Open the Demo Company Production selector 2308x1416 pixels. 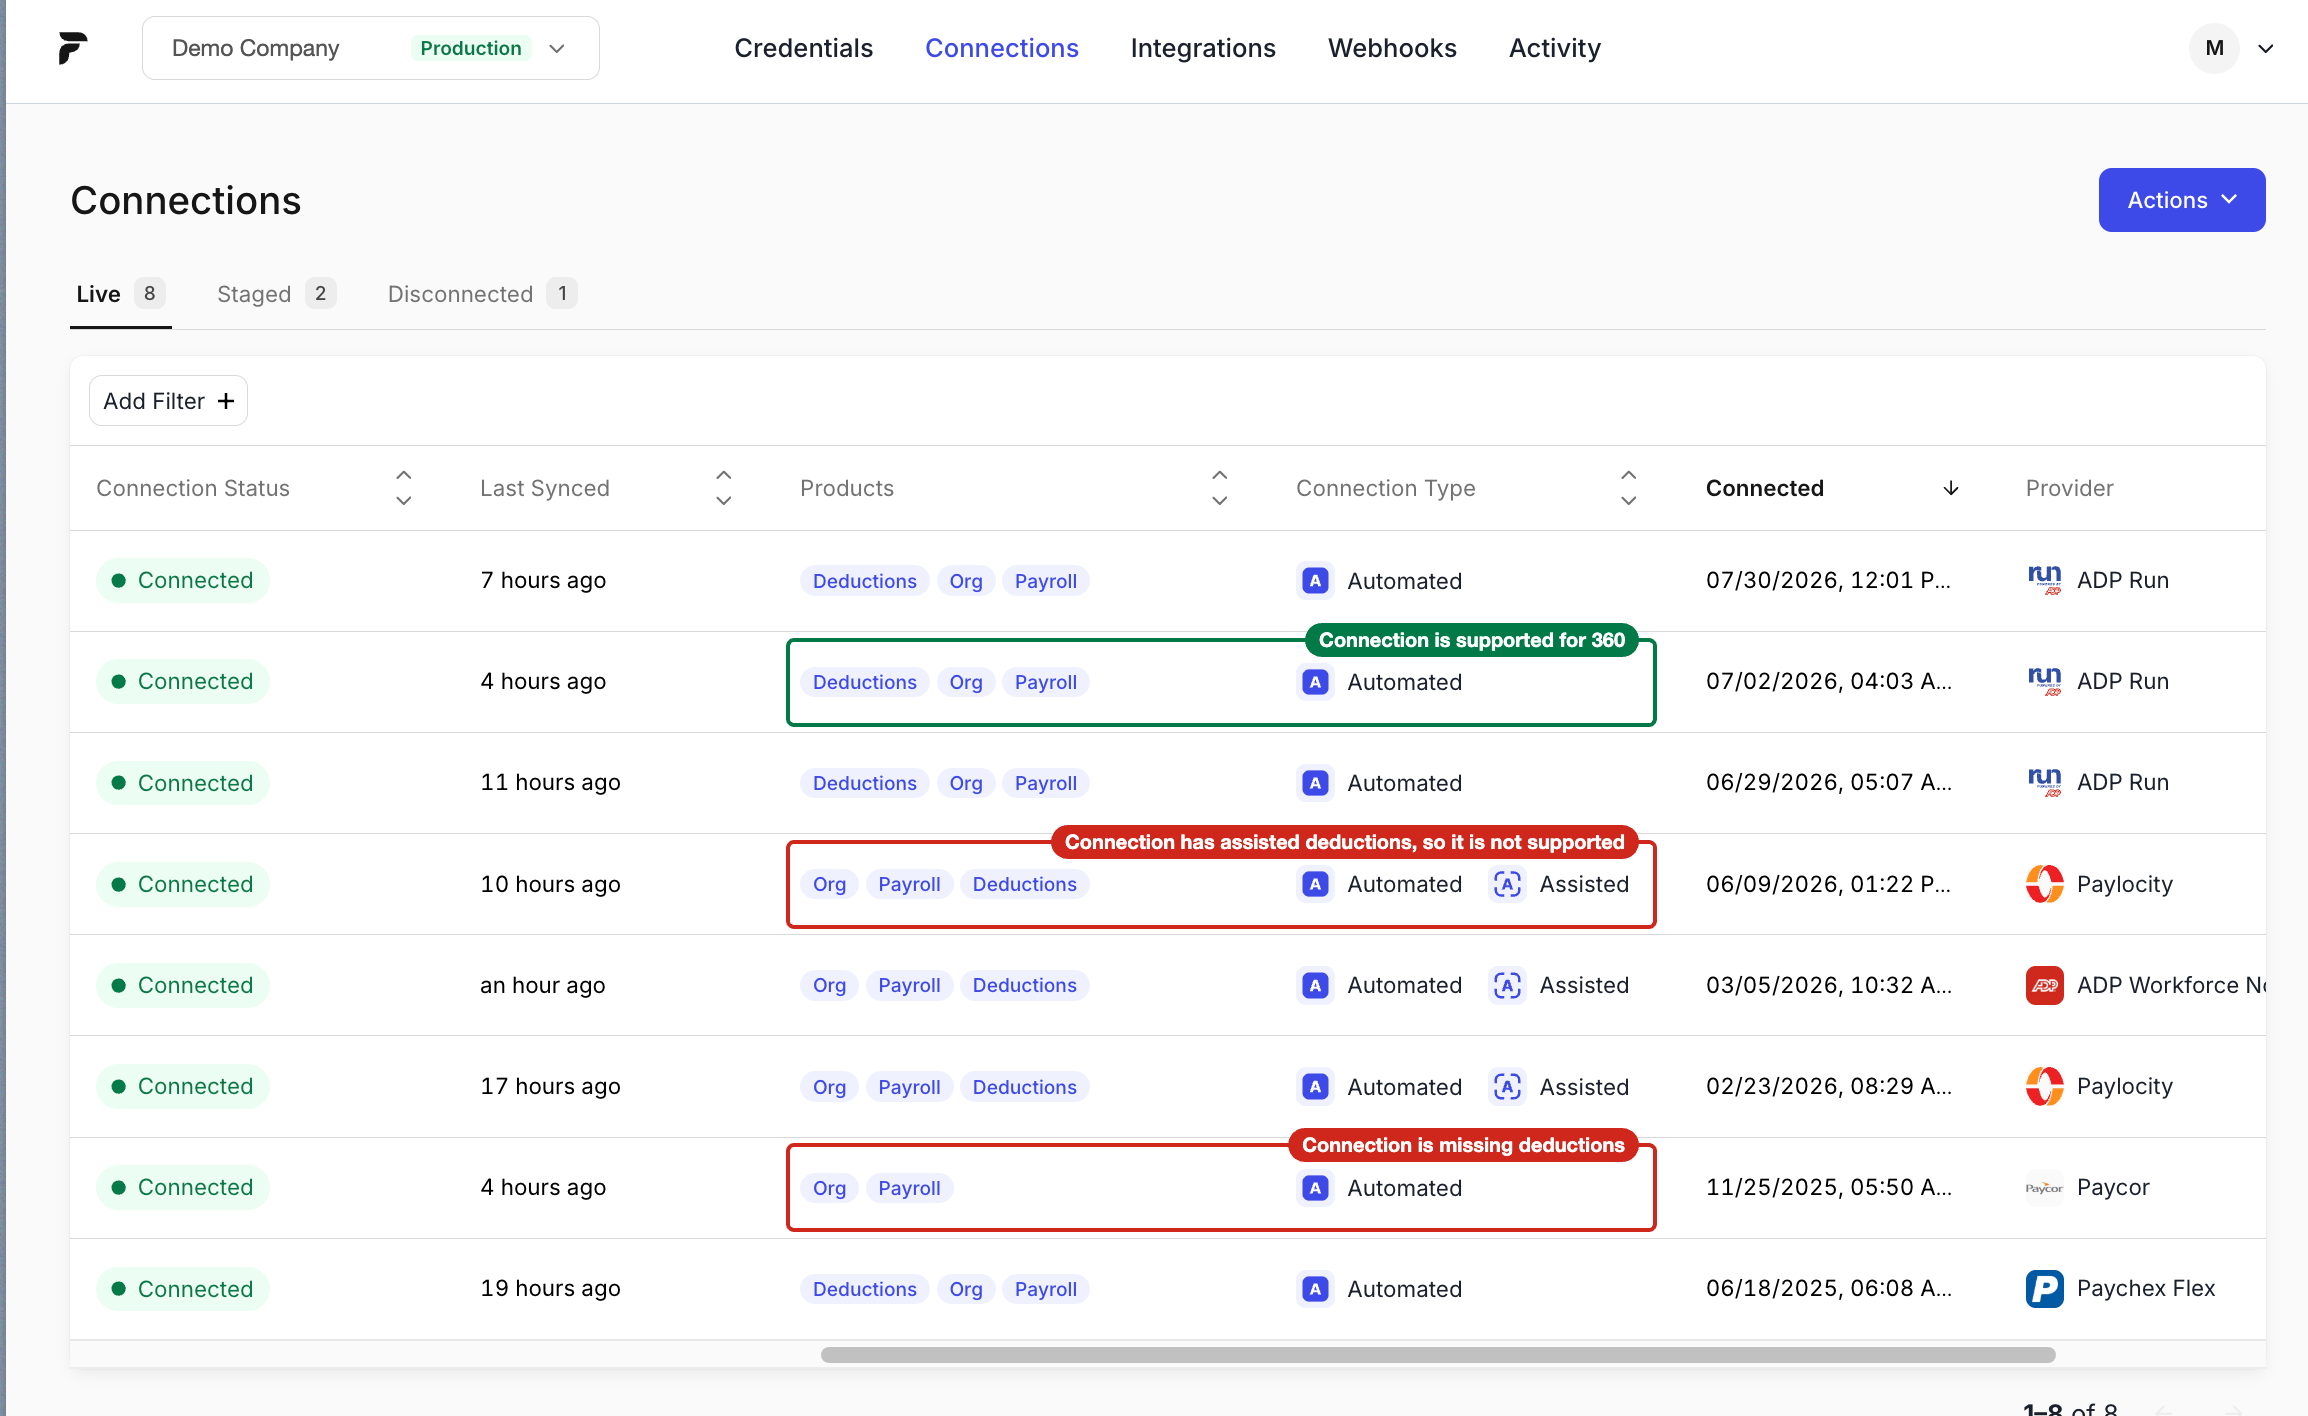371,48
